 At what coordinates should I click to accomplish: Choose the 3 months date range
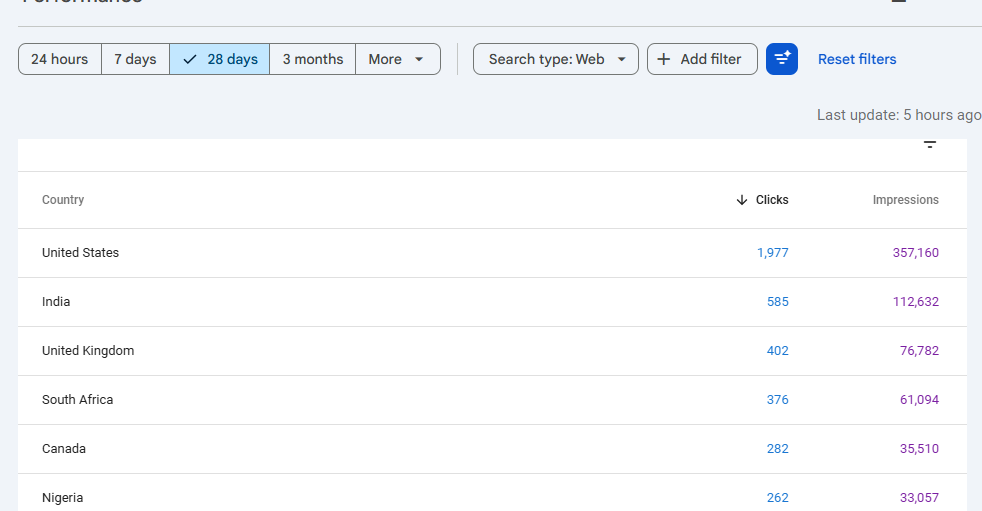coord(312,59)
